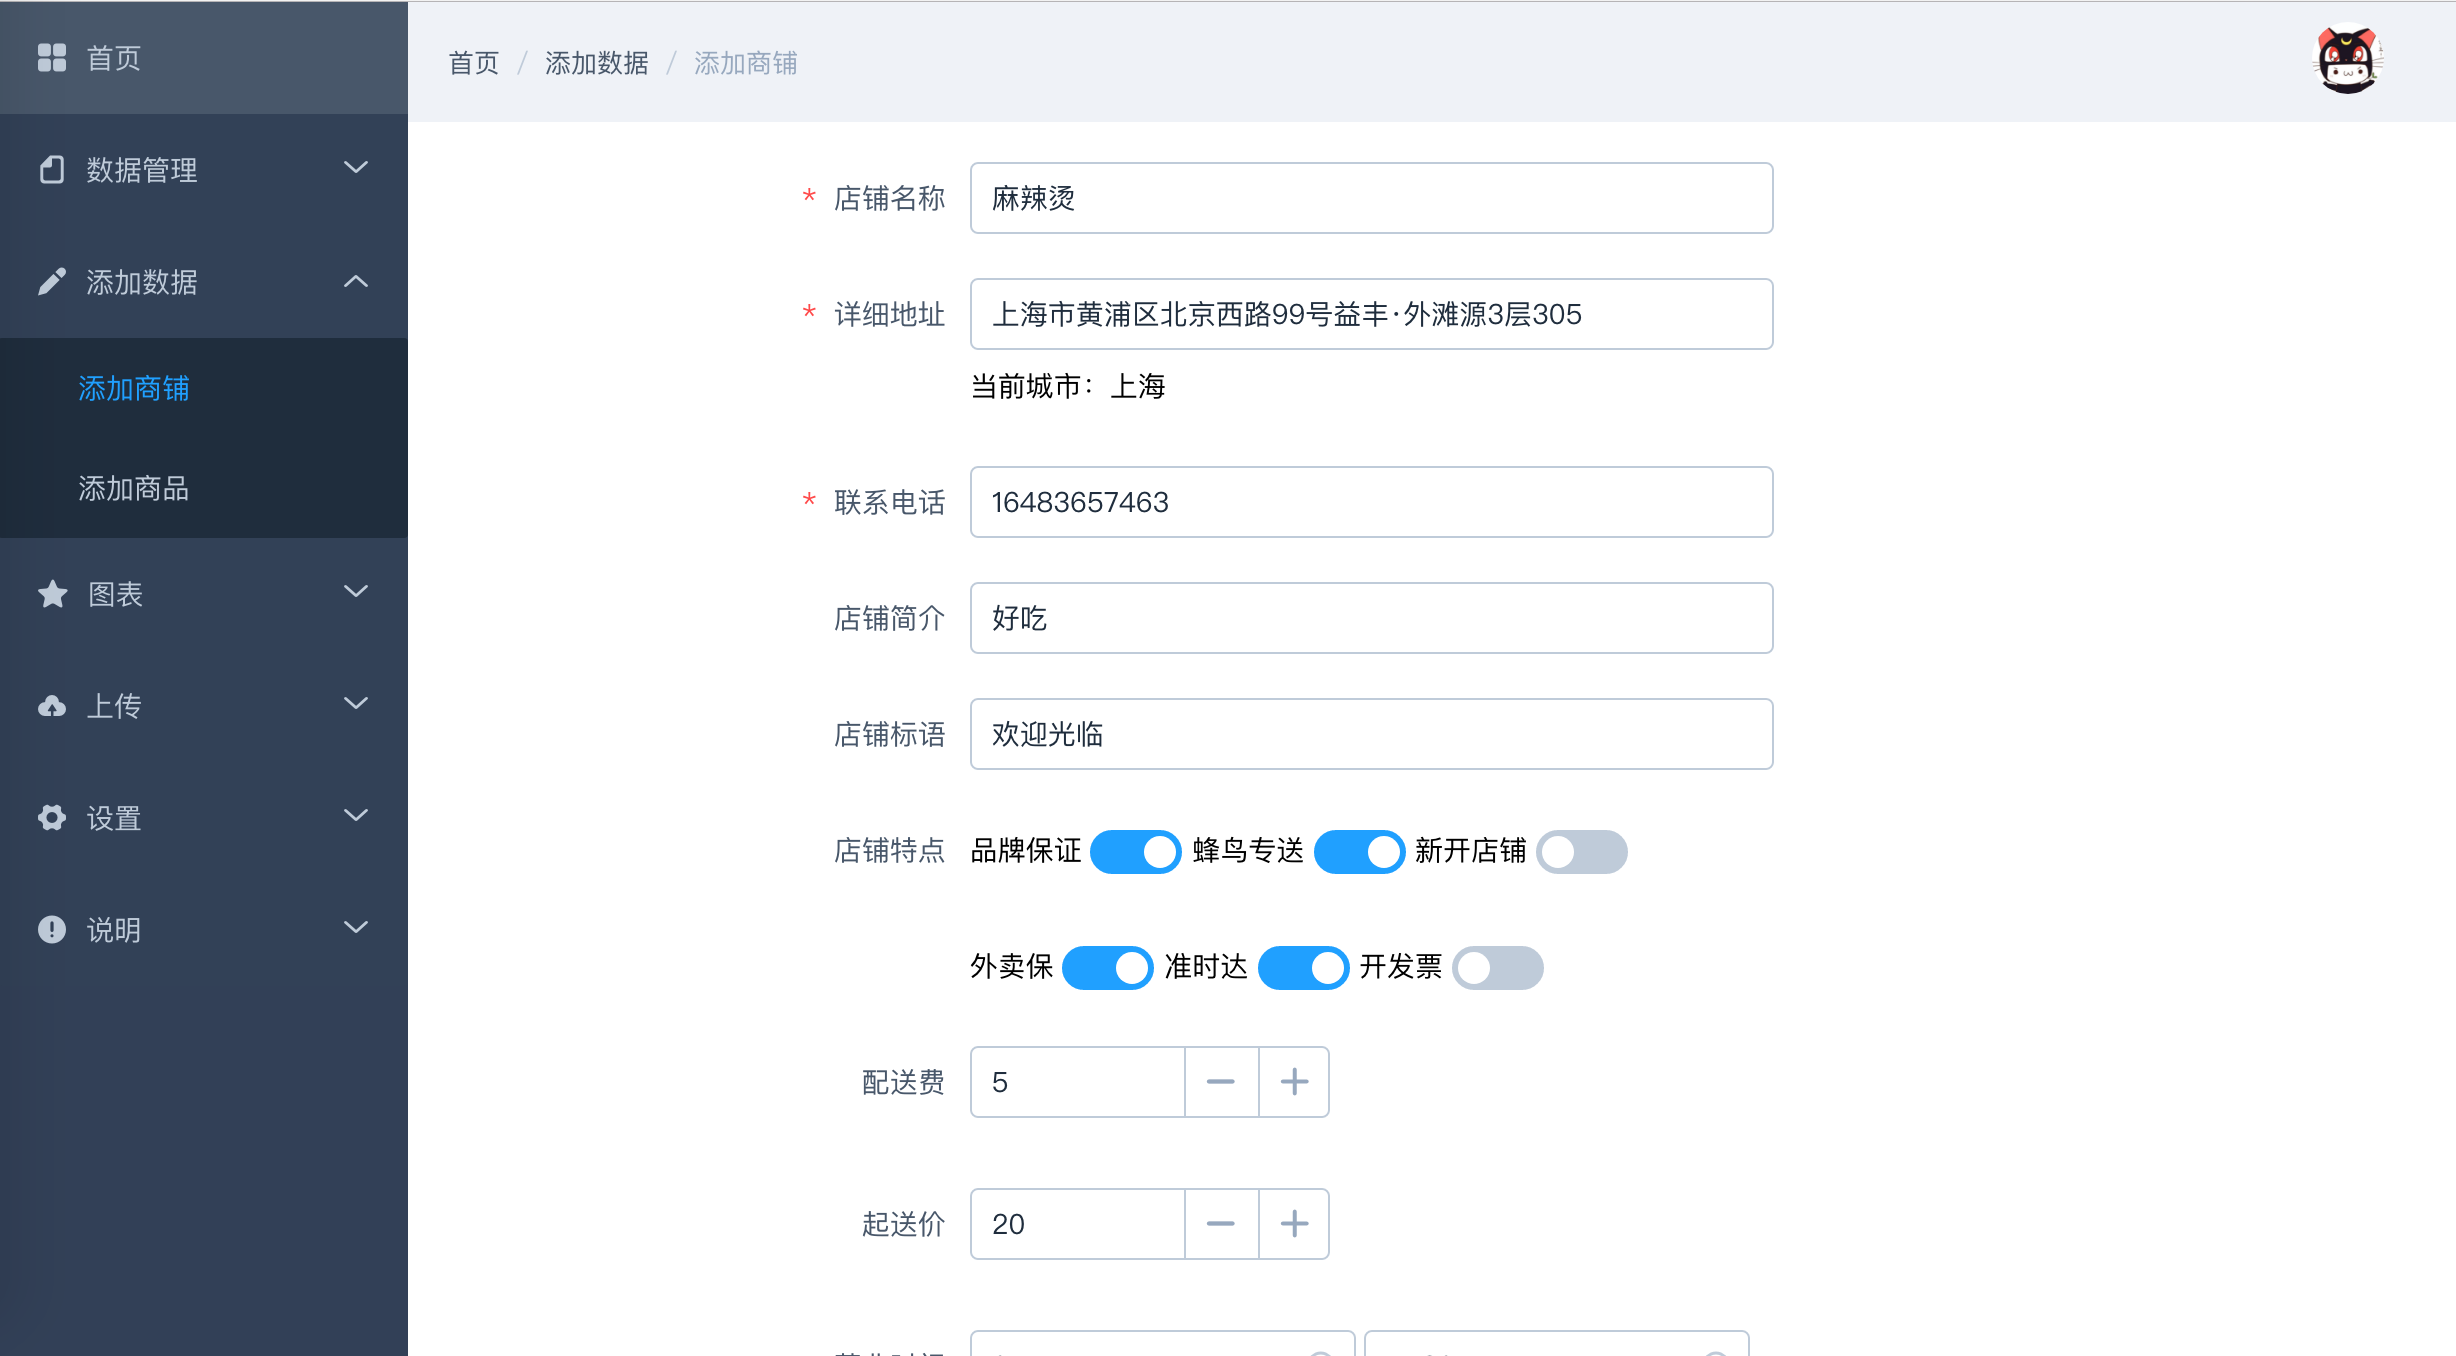
Task: Focus the 店铺名称 input field
Action: click(1372, 198)
